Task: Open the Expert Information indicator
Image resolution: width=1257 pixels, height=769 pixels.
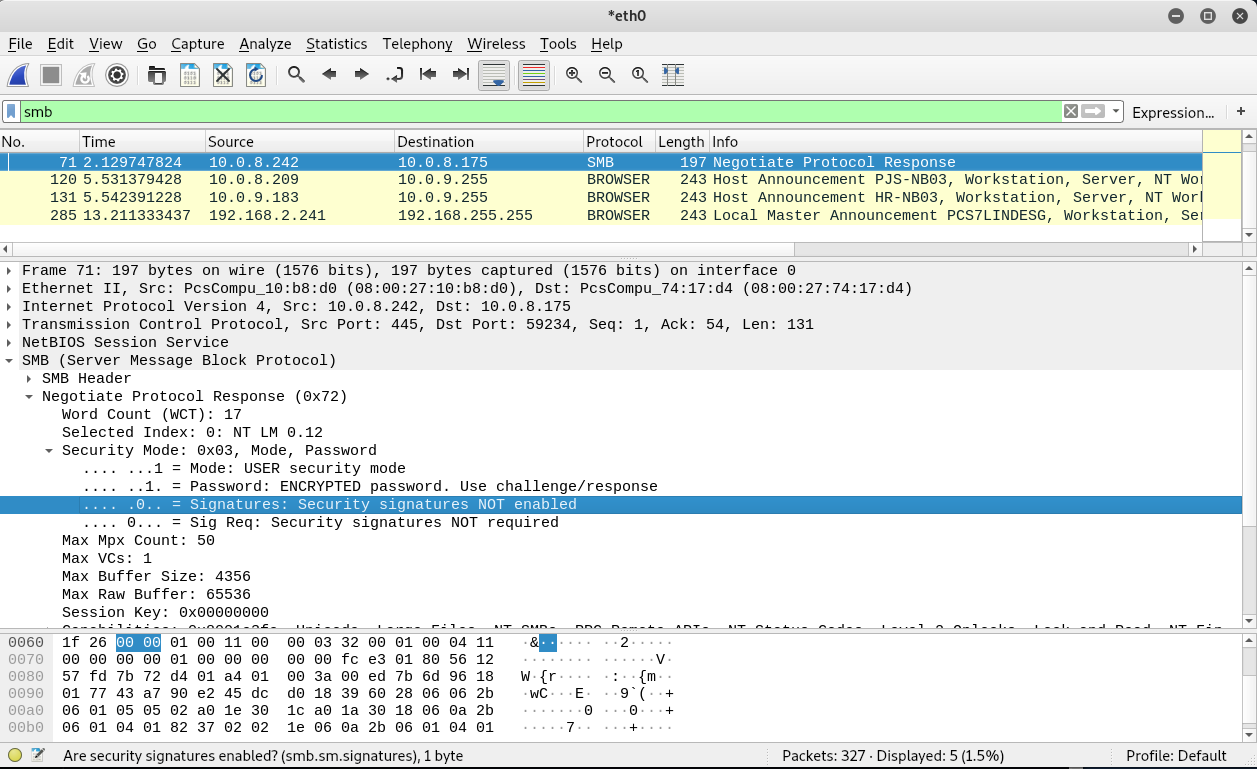Action: [13, 755]
